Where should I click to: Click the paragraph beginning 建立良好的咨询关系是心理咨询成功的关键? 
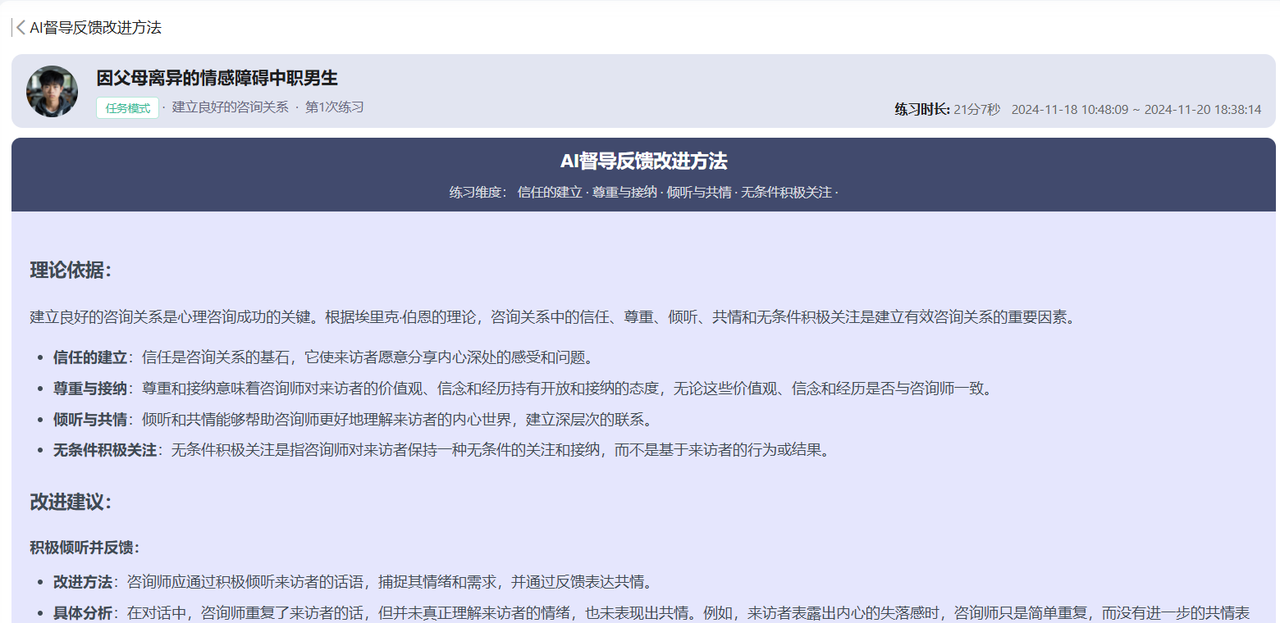[x=553, y=317]
